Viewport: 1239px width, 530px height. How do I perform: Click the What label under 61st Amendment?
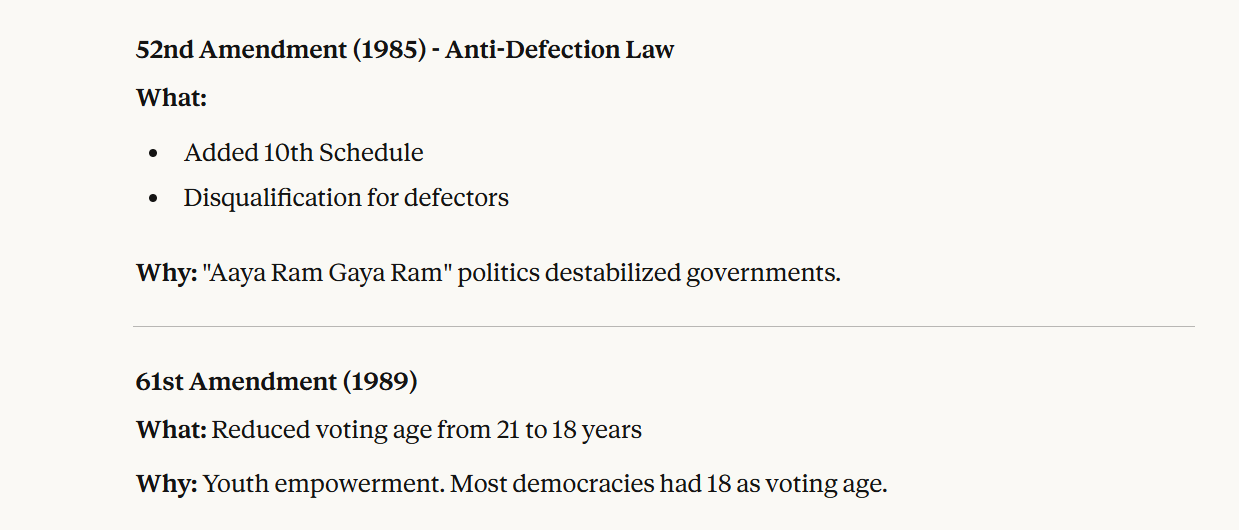pos(171,430)
